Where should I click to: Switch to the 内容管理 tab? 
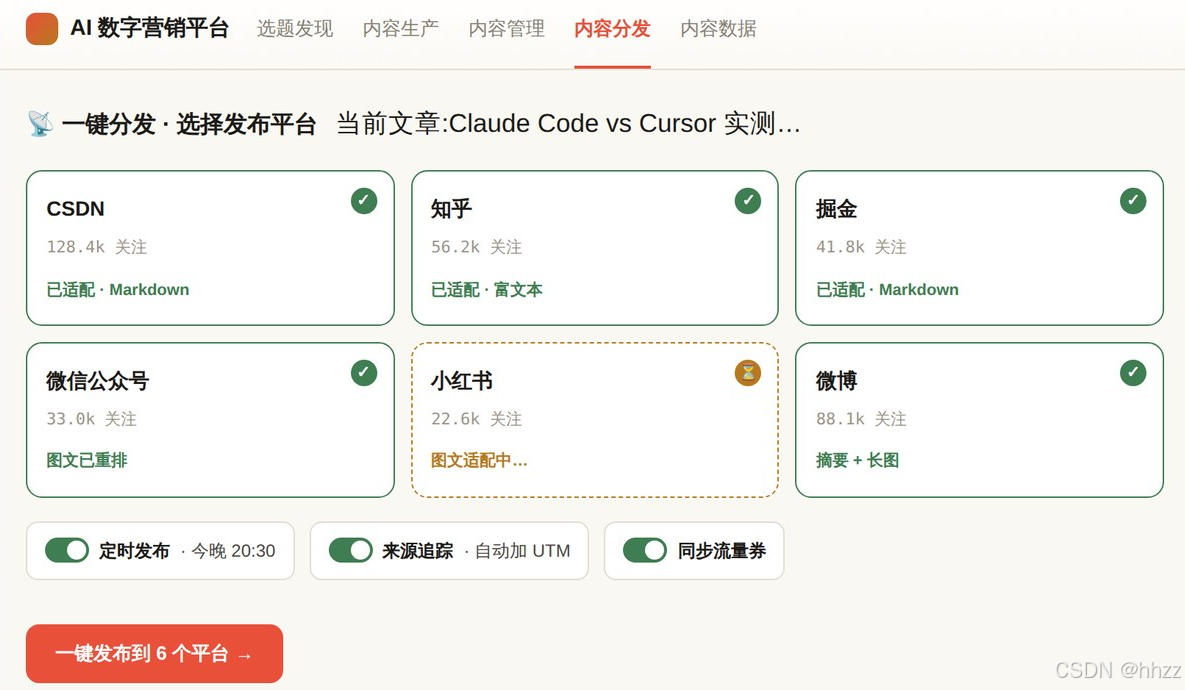click(506, 29)
